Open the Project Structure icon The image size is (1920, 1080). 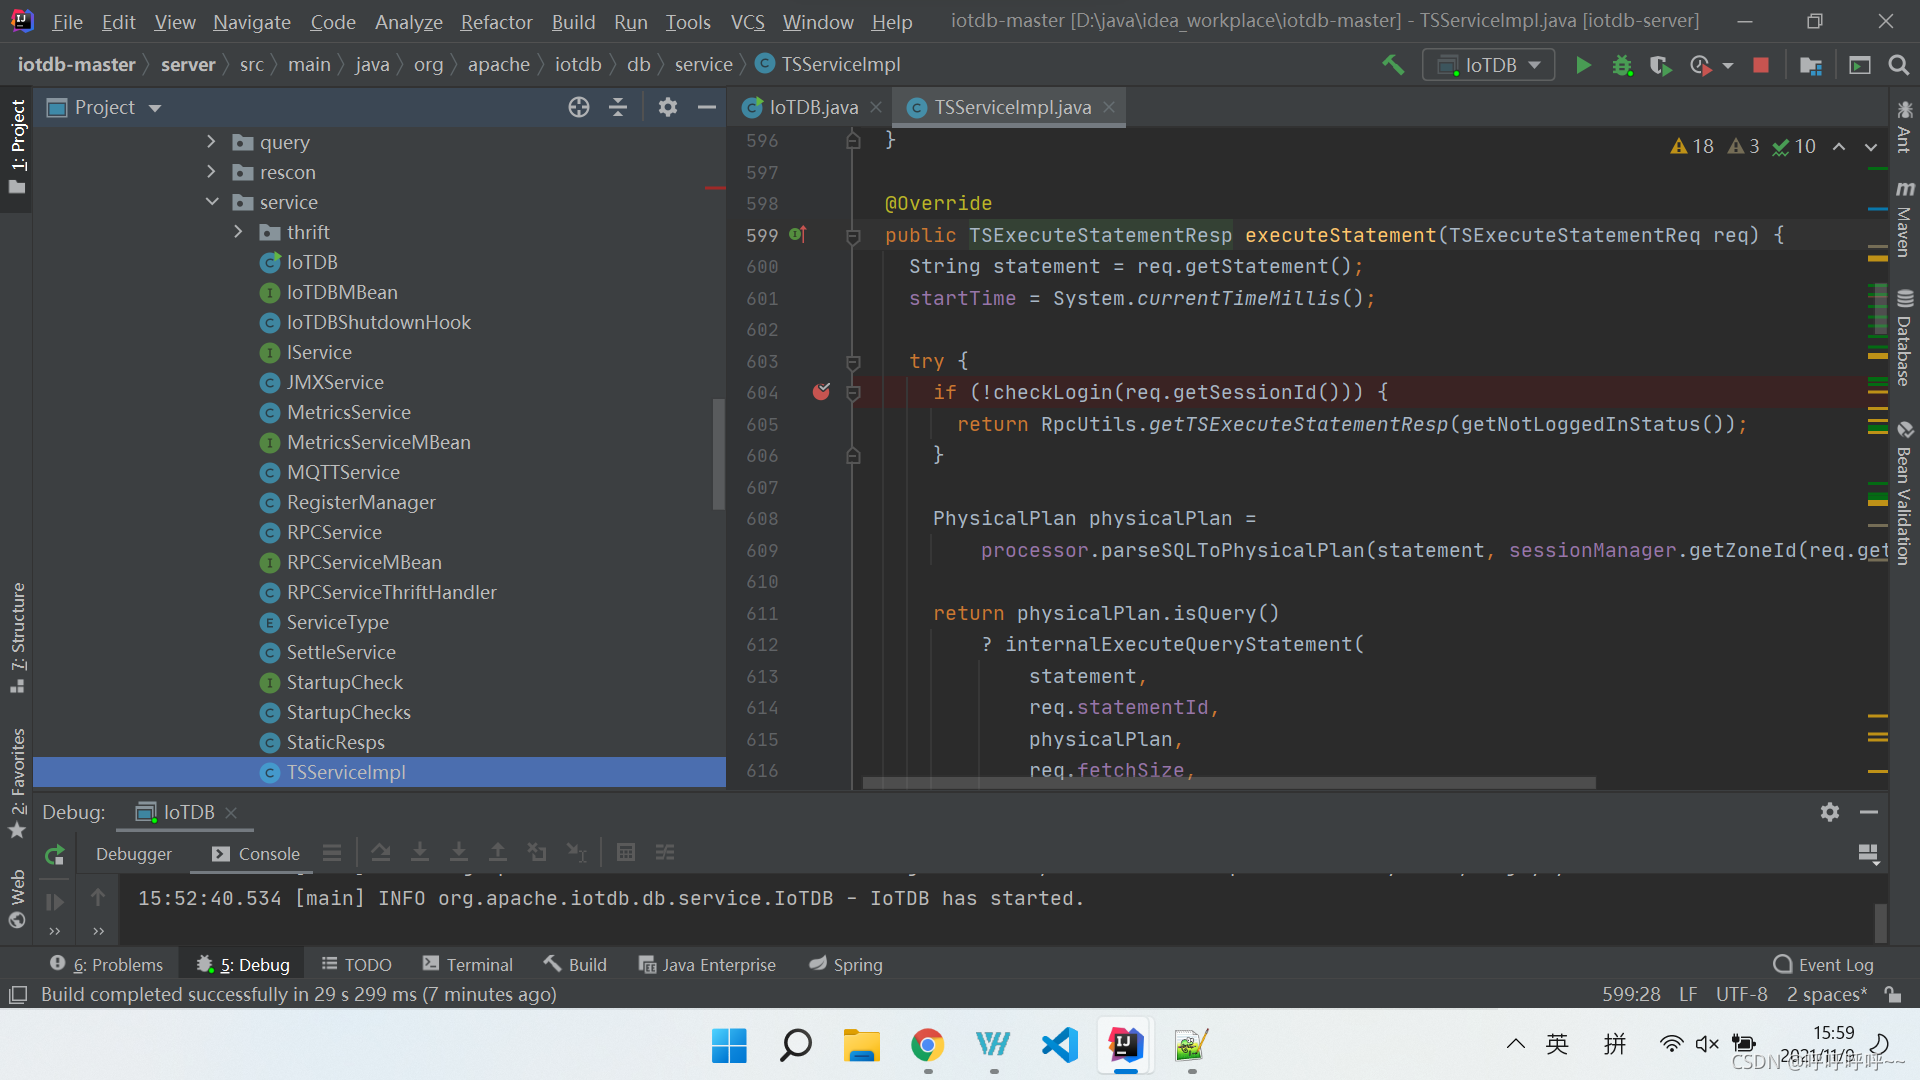pos(1810,65)
